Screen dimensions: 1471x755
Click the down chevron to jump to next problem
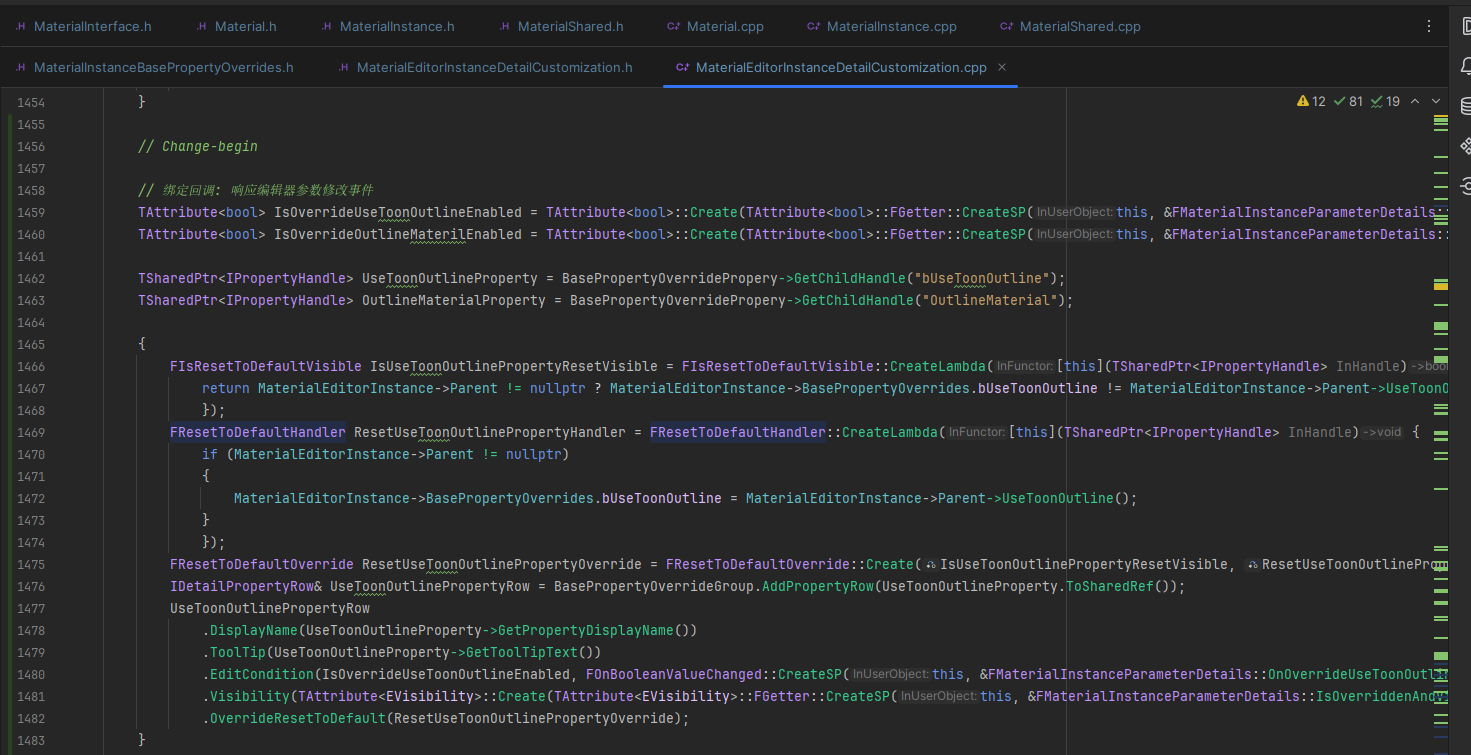(1435, 100)
